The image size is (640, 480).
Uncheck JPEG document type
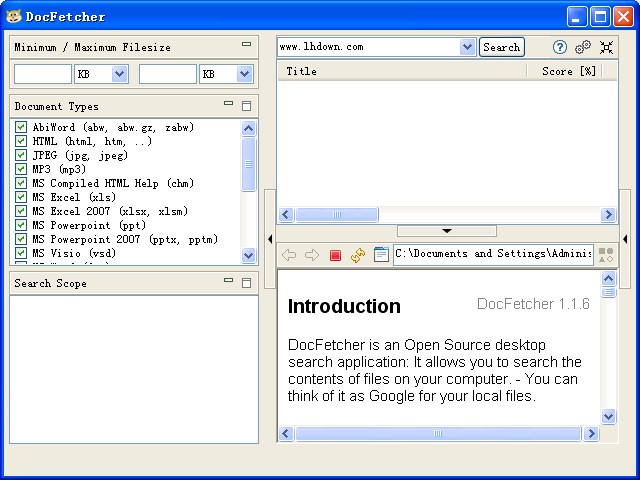coord(21,155)
